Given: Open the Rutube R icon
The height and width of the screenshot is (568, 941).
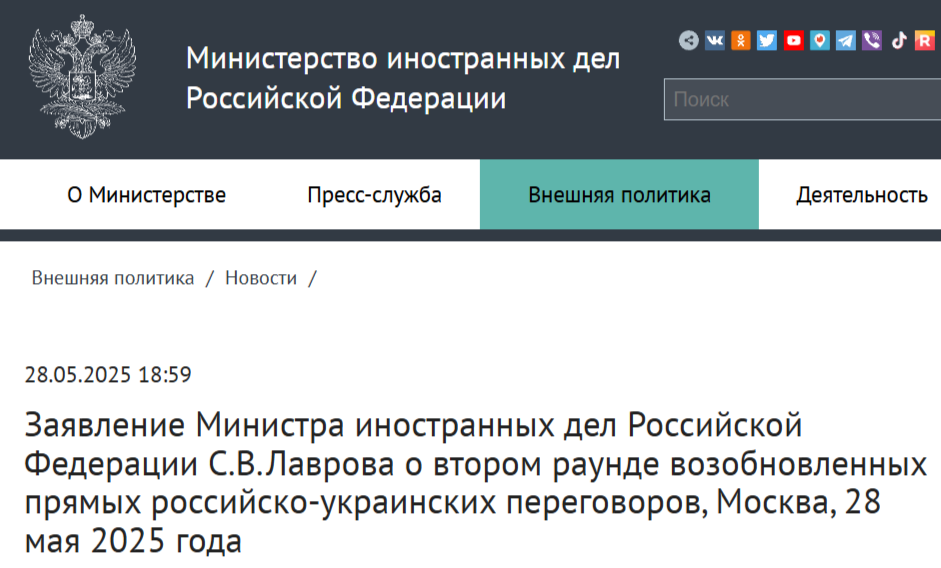Looking at the screenshot, I should [925, 41].
